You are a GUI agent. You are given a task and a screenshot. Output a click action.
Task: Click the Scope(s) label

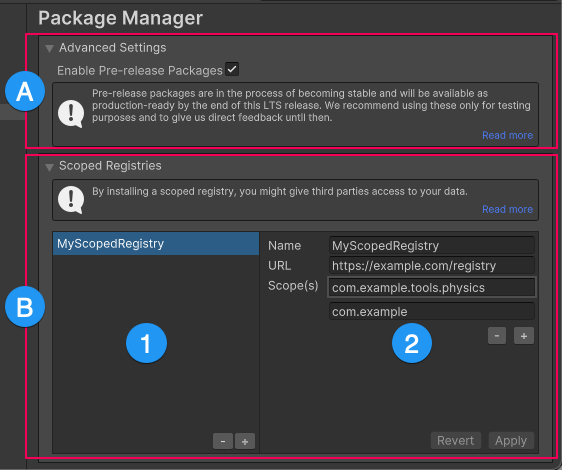point(293,286)
